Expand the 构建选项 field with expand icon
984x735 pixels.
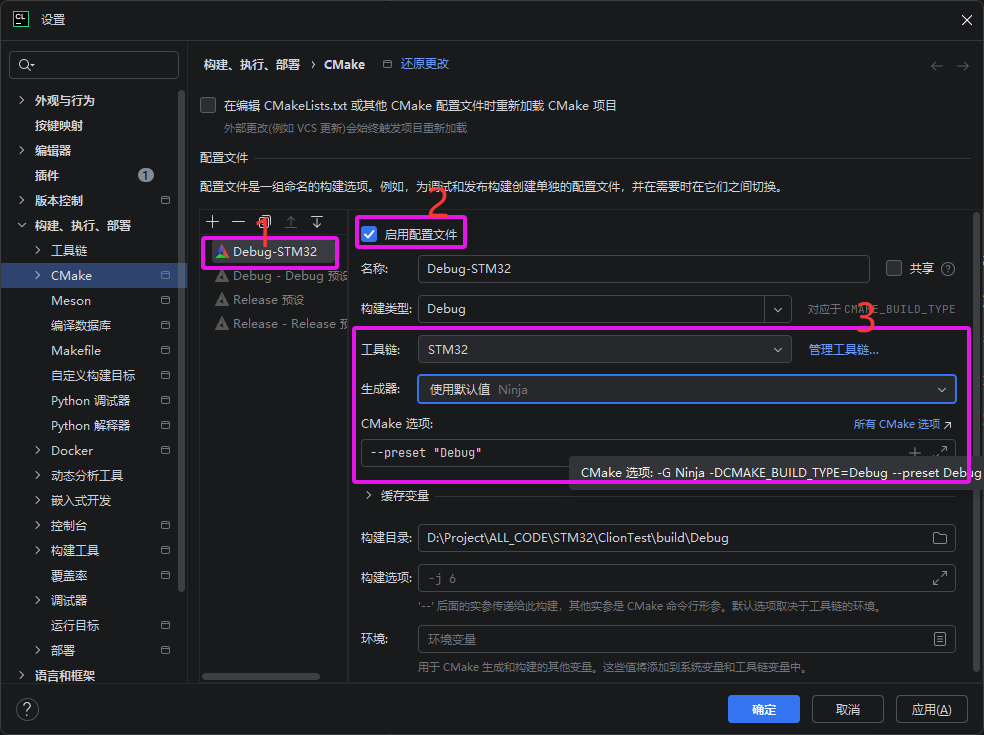(939, 578)
